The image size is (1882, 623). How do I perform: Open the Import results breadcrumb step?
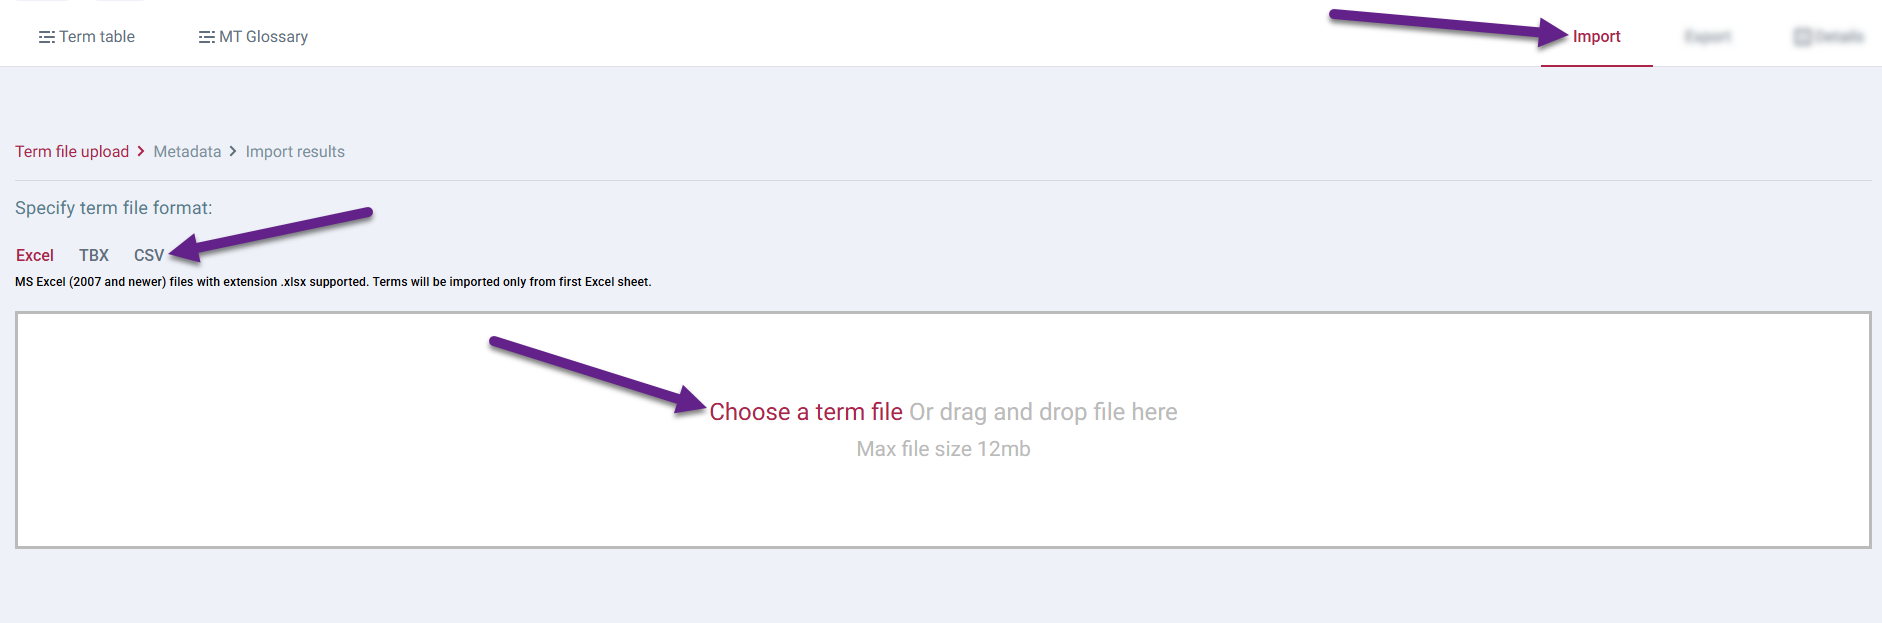[294, 151]
